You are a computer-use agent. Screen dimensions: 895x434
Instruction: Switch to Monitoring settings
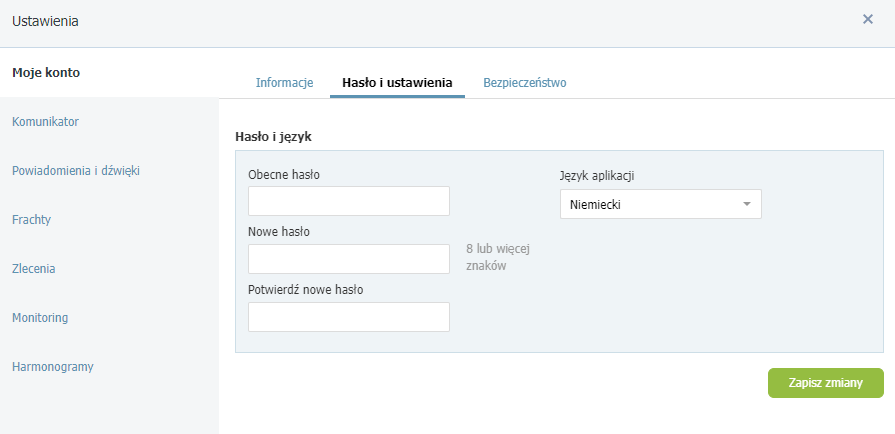[x=40, y=317]
